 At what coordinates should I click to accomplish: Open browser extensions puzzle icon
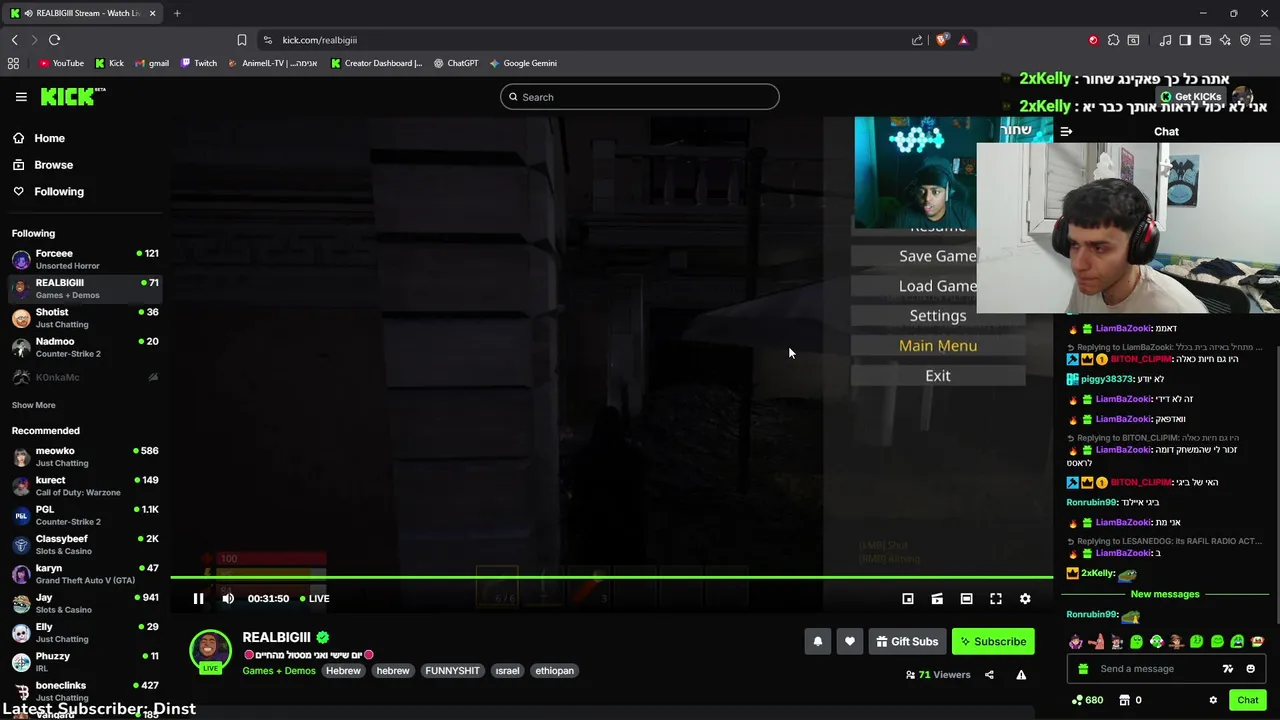tap(1113, 40)
